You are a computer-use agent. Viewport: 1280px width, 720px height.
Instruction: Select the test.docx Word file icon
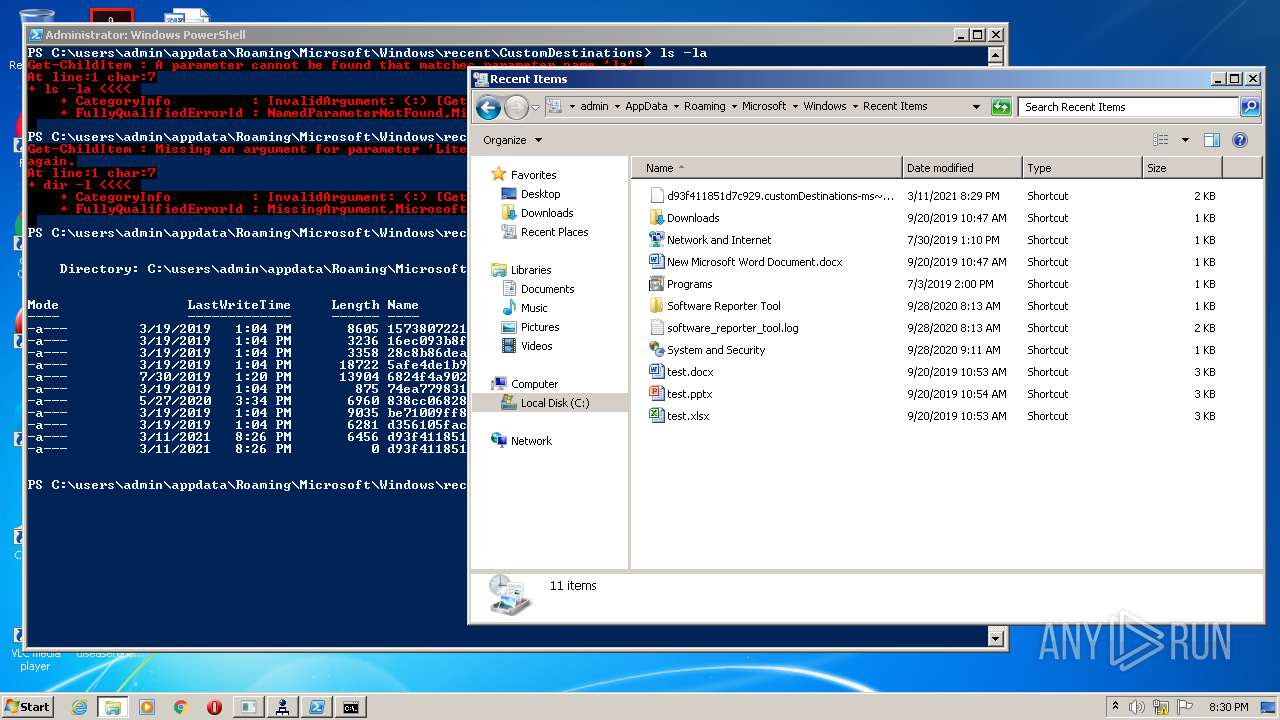(x=657, y=372)
